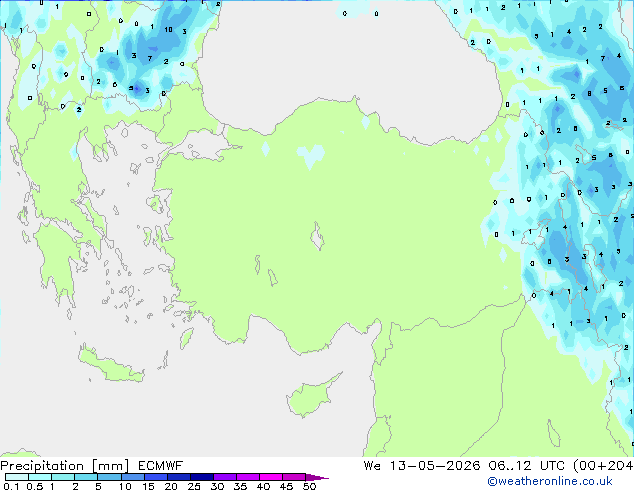Choose the 35–40 mm violet legend swatch
Viewport: 634px width, 490px height.
[248, 477]
